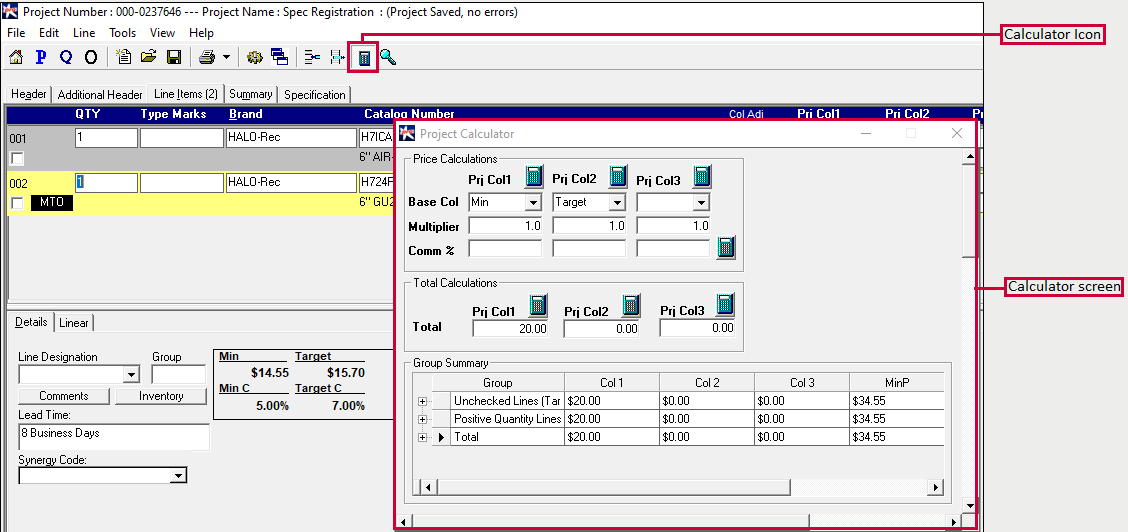Click the Group Summary horizontal scrollbar
Screen dimensions: 1128x532
click(679, 487)
